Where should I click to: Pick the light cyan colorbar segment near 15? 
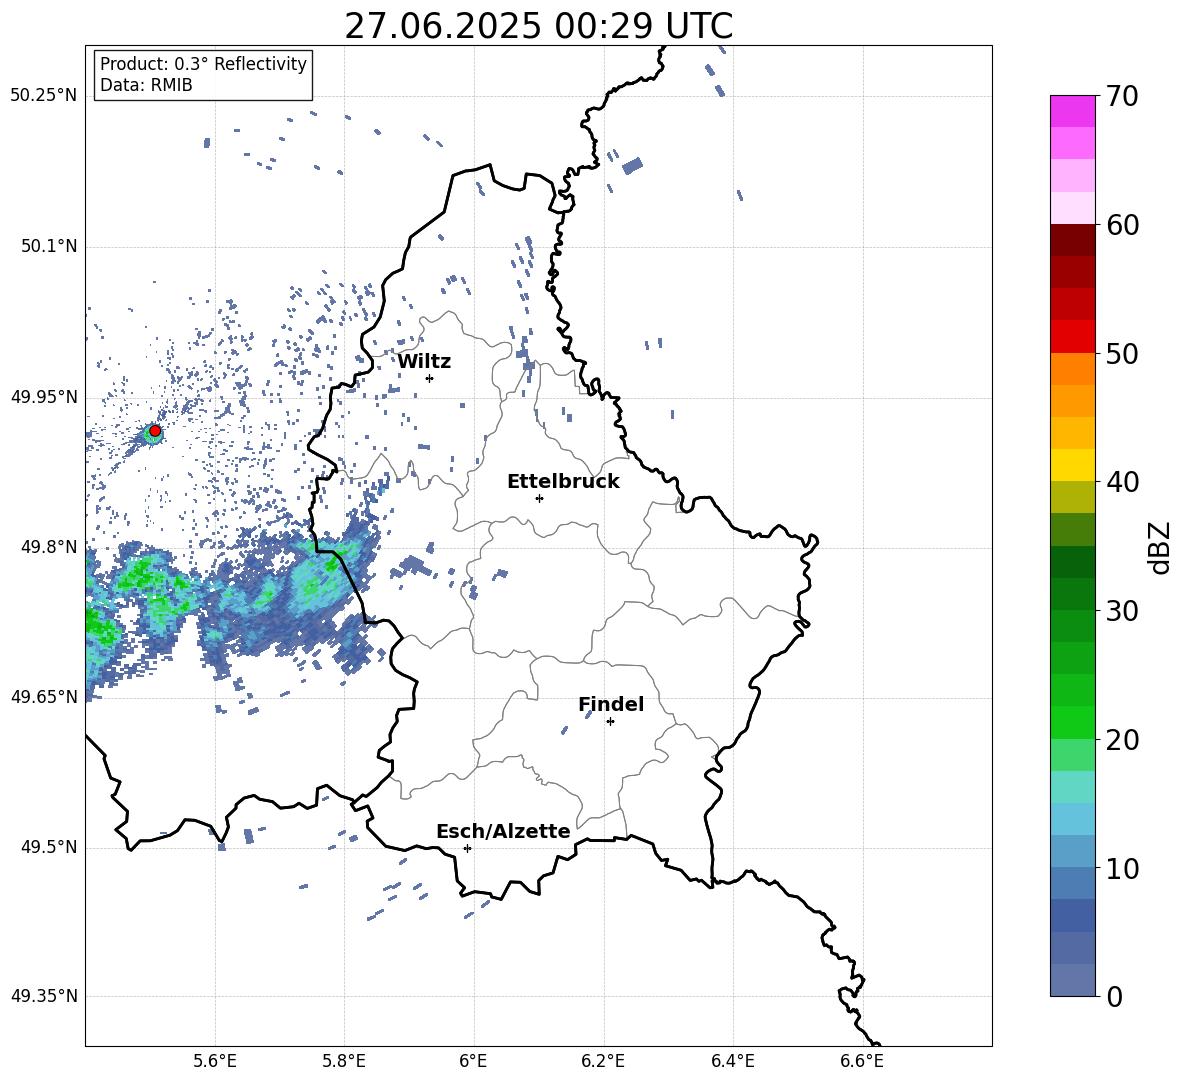[x=1073, y=787]
